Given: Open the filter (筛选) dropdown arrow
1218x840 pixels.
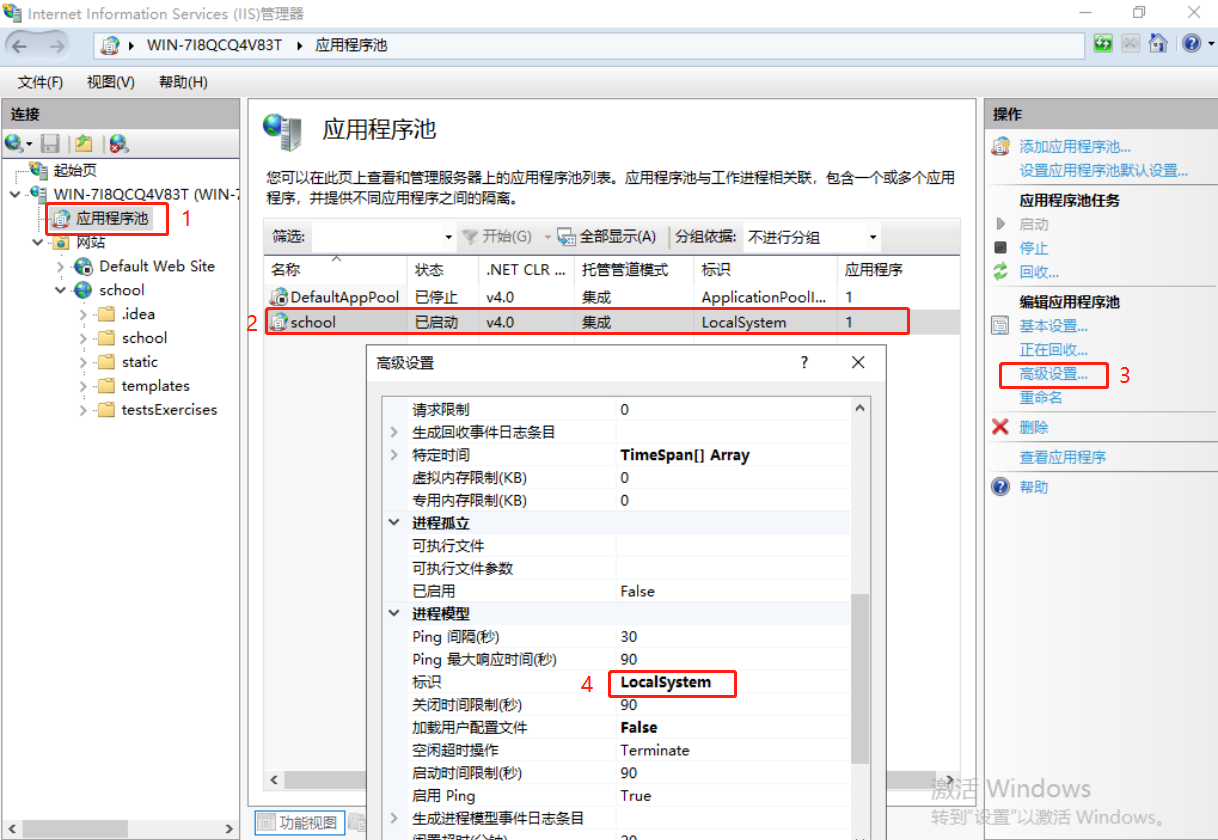Looking at the screenshot, I should click(x=448, y=237).
